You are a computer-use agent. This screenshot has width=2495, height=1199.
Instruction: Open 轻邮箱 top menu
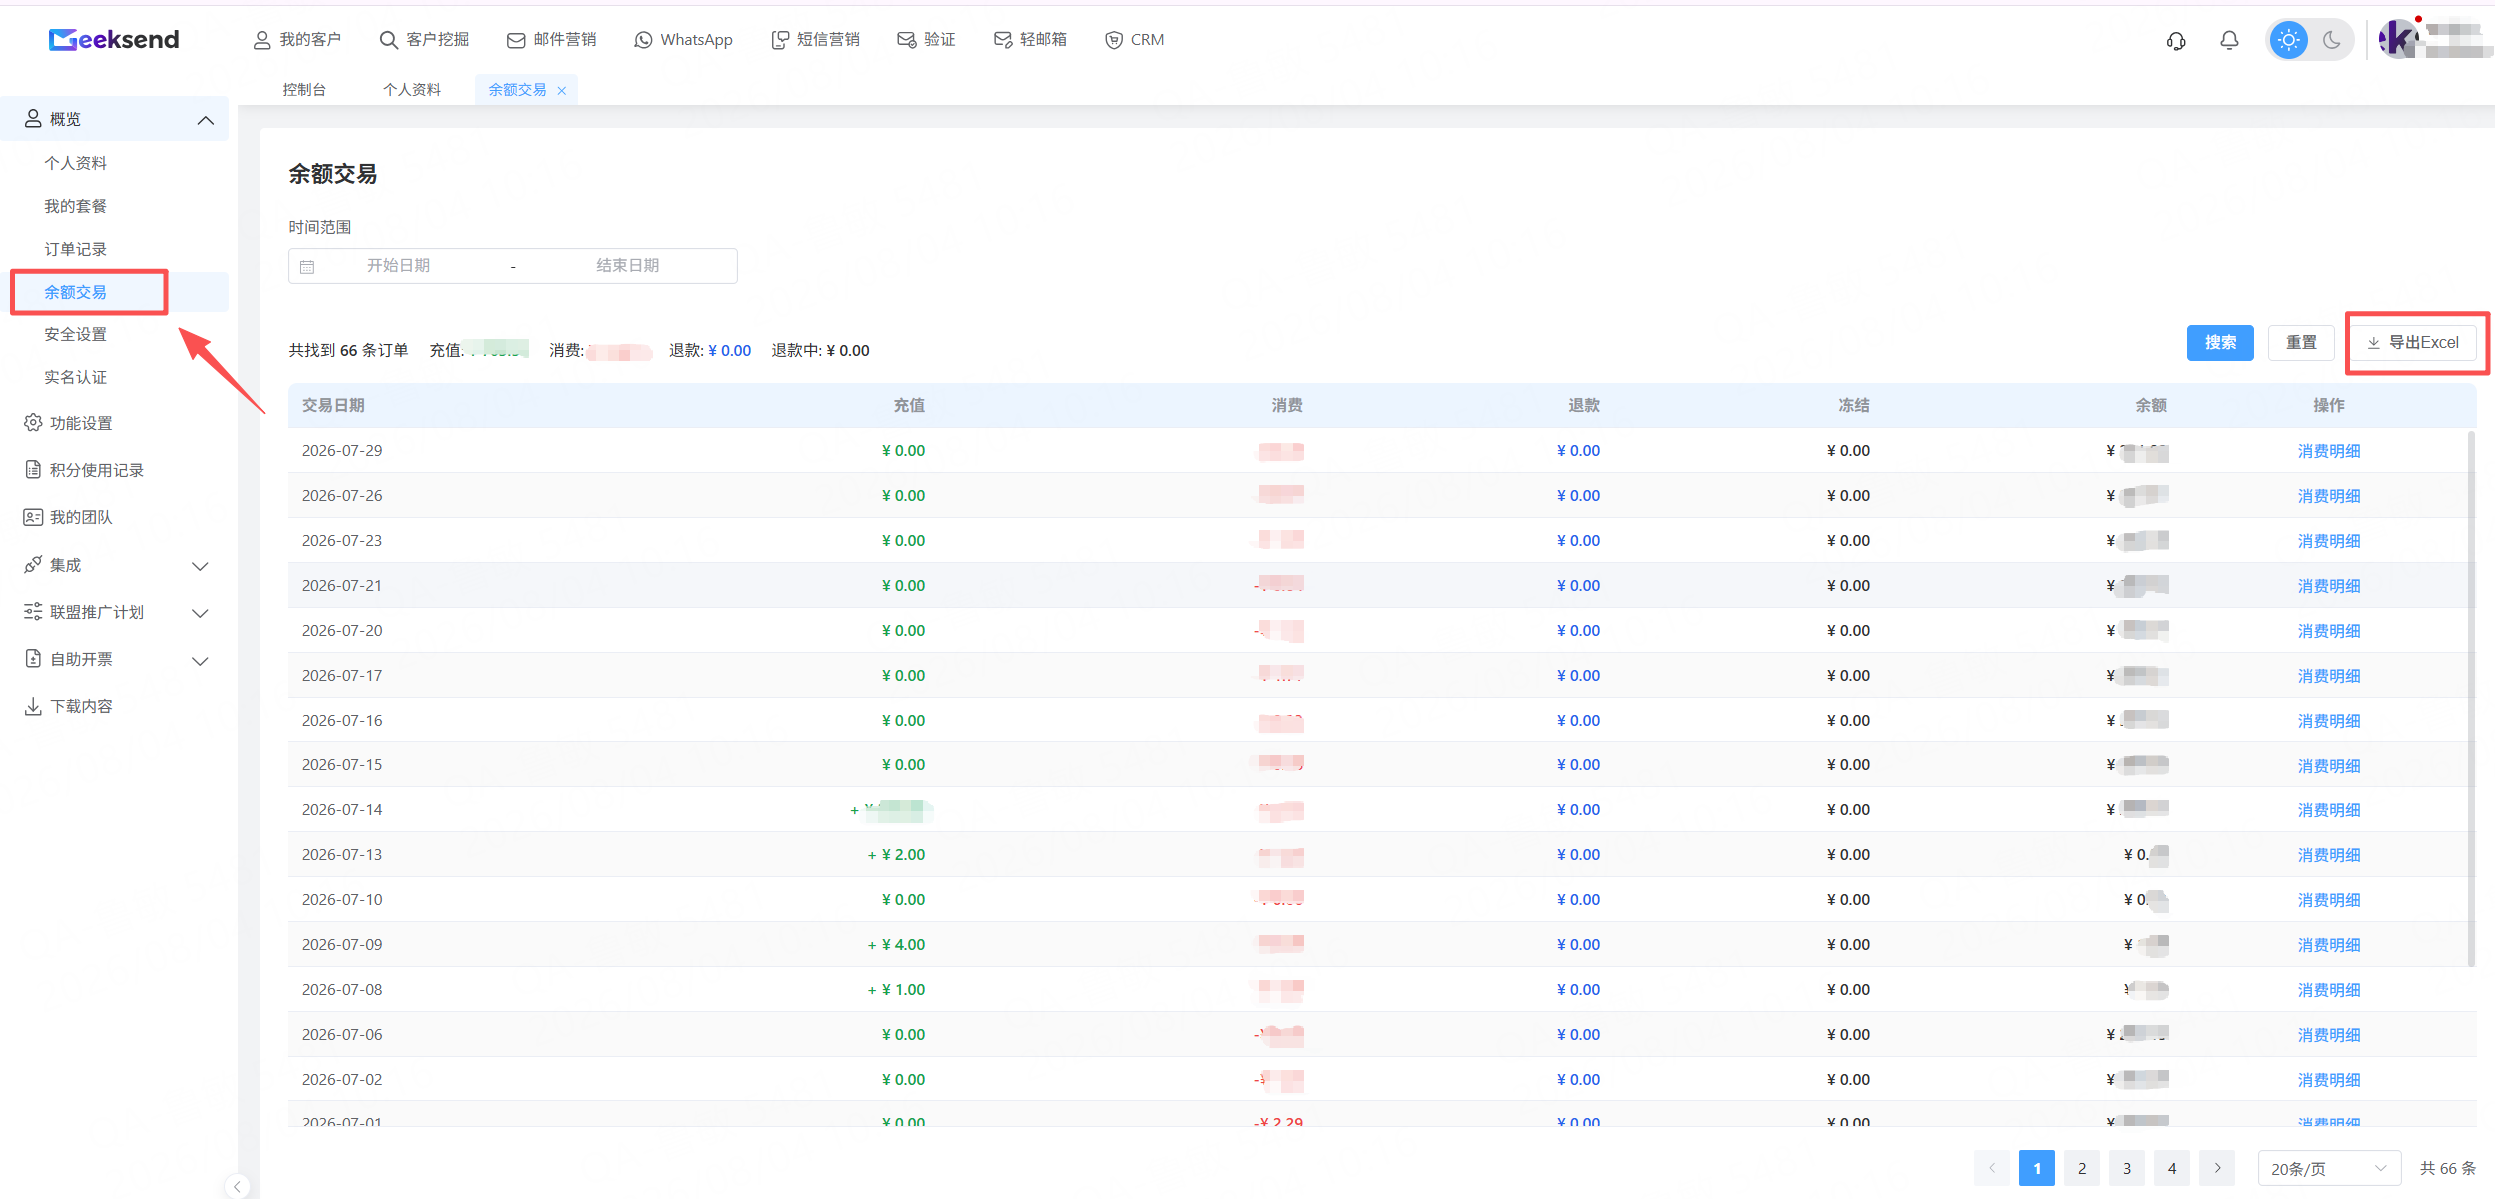click(1030, 40)
